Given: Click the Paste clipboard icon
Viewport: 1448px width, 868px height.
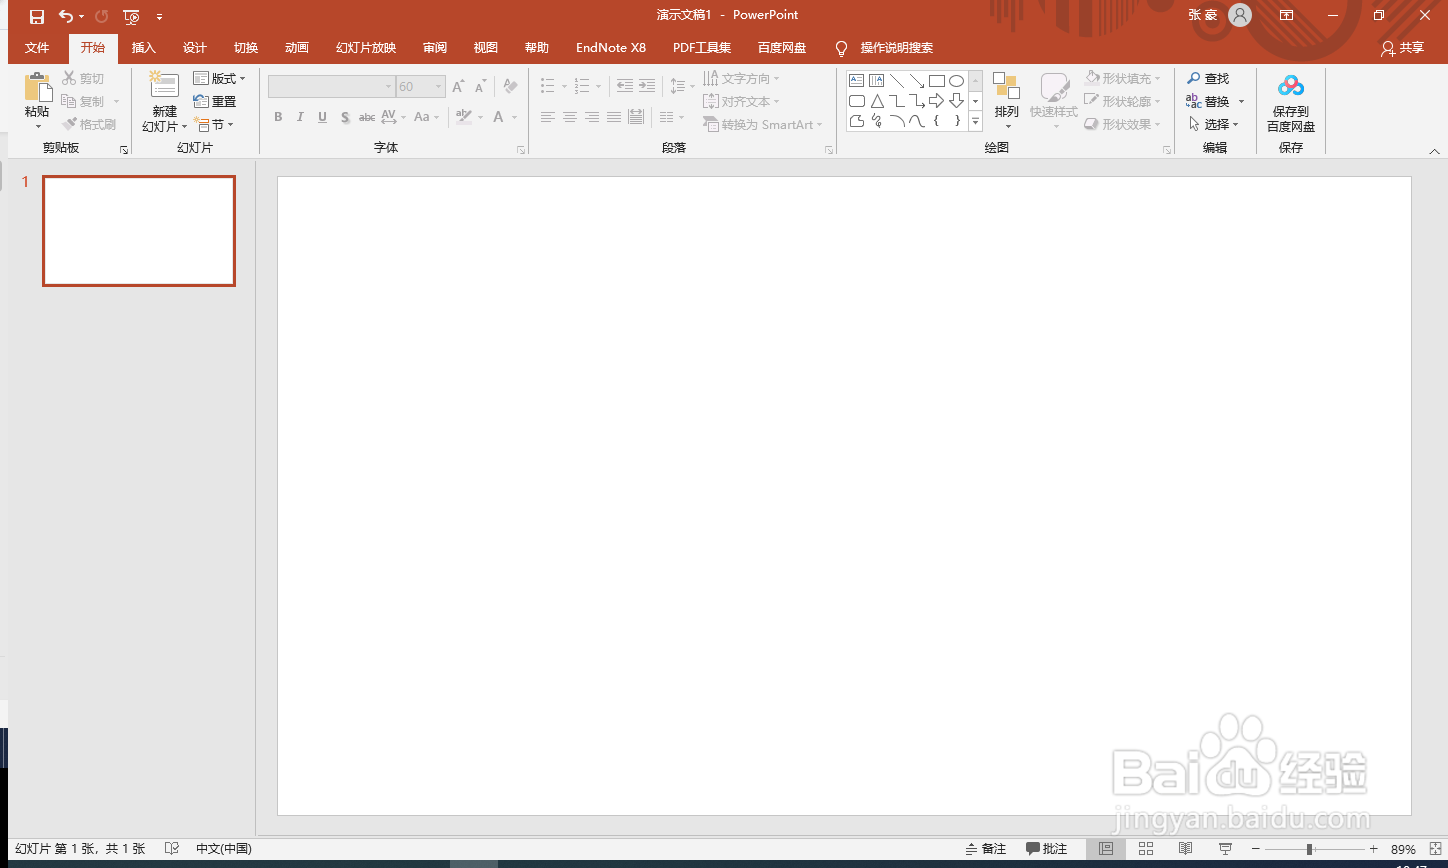Looking at the screenshot, I should click(37, 88).
